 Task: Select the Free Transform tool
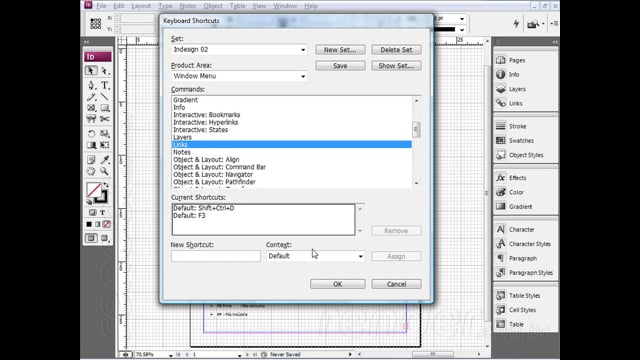point(105,145)
